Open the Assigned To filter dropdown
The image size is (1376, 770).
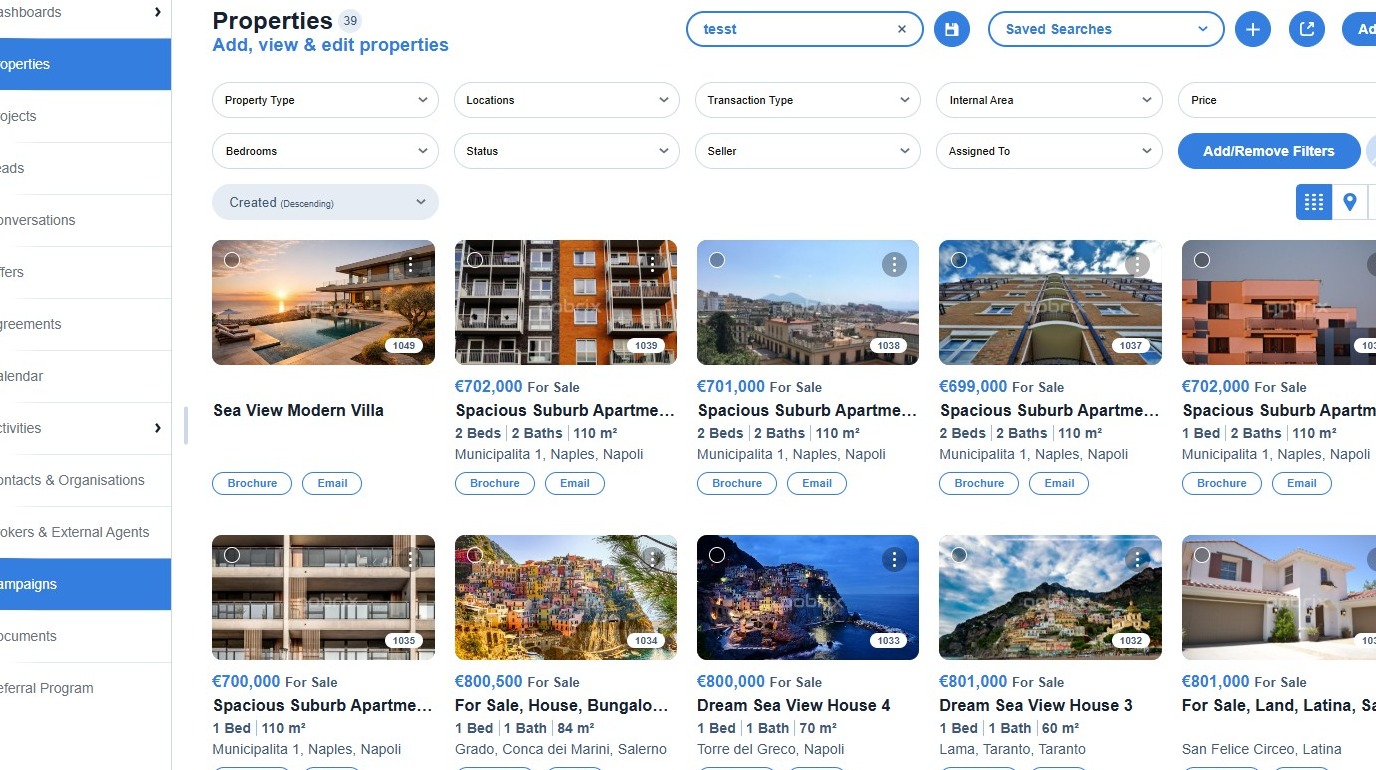(1050, 151)
